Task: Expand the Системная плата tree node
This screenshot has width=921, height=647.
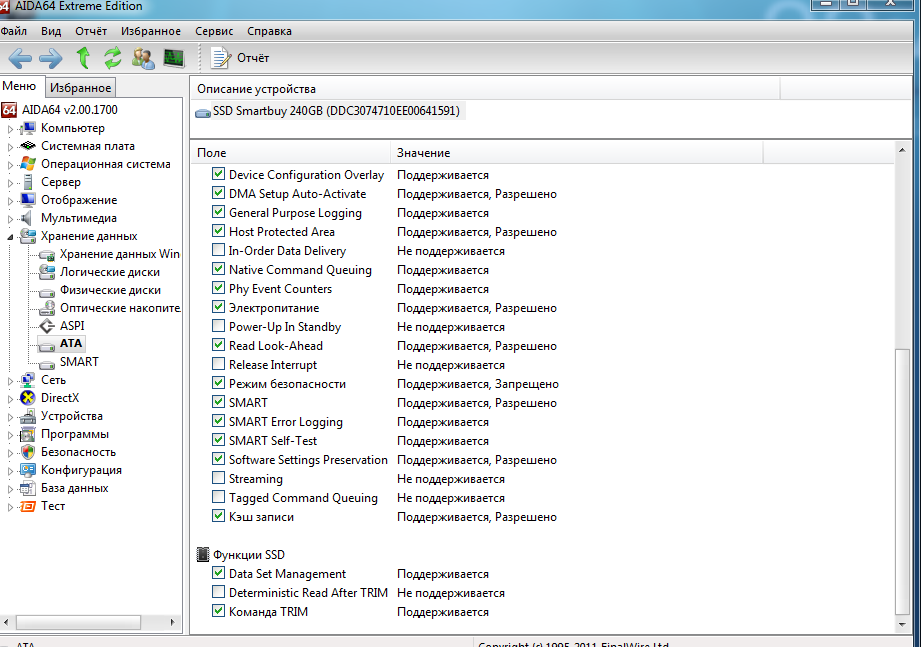Action: 10,147
